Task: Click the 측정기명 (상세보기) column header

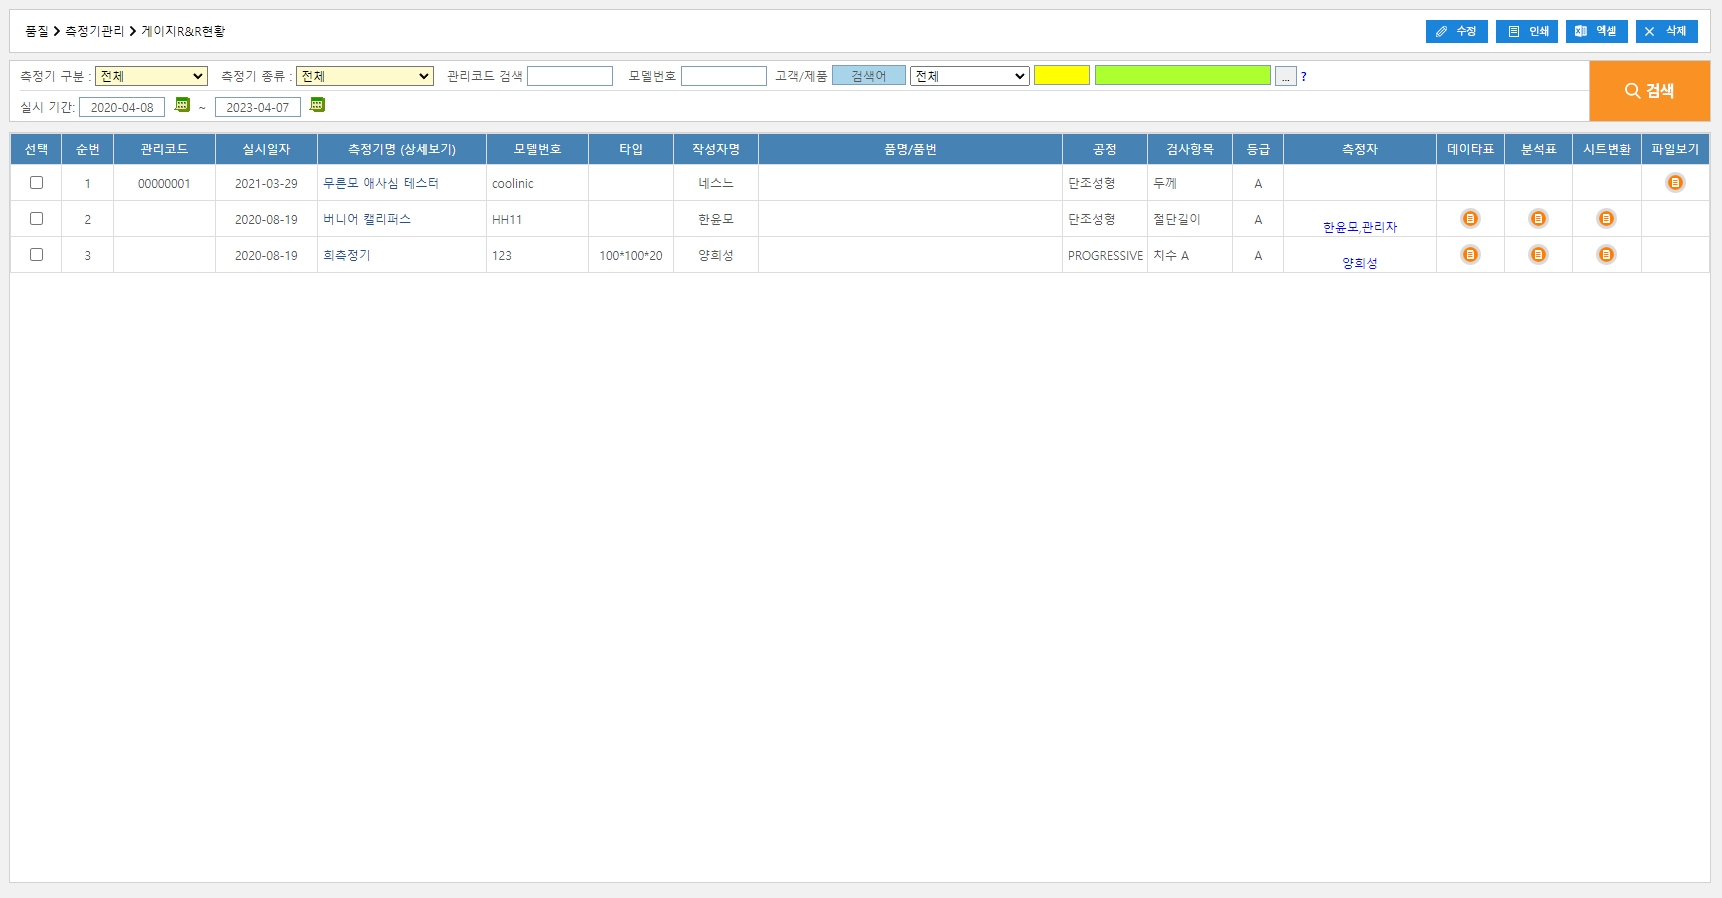Action: (401, 149)
